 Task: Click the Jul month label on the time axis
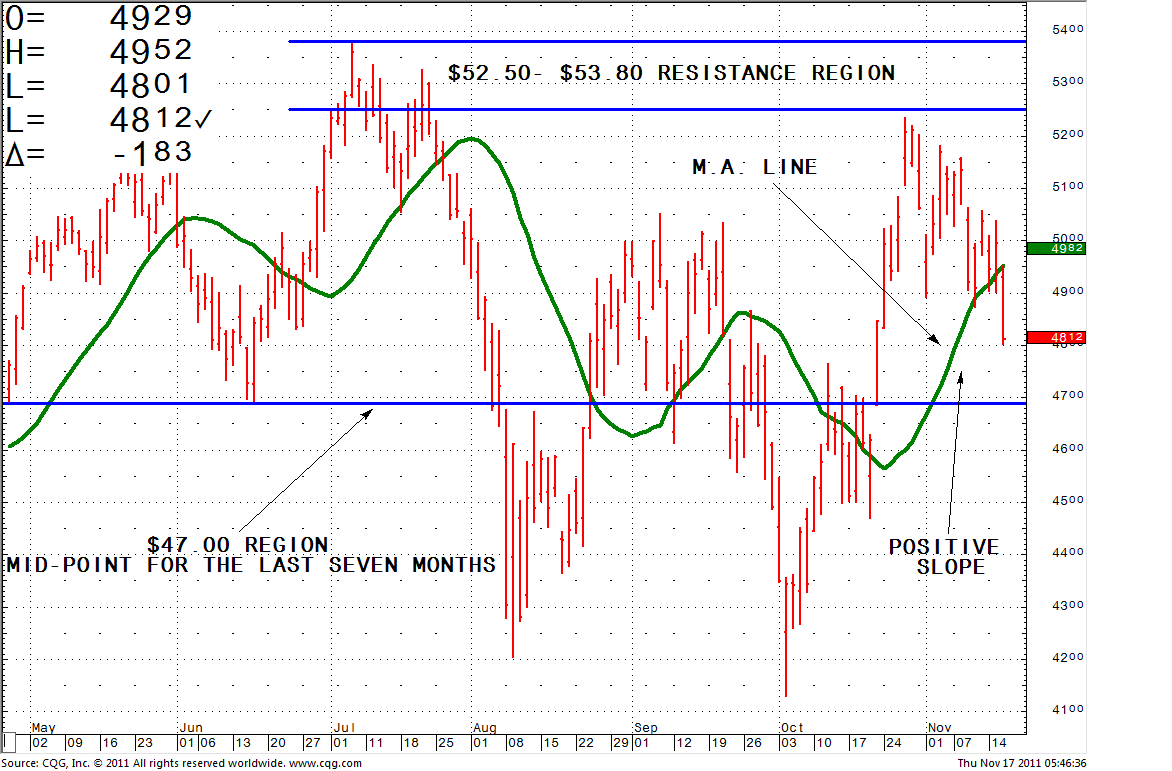pos(343,726)
